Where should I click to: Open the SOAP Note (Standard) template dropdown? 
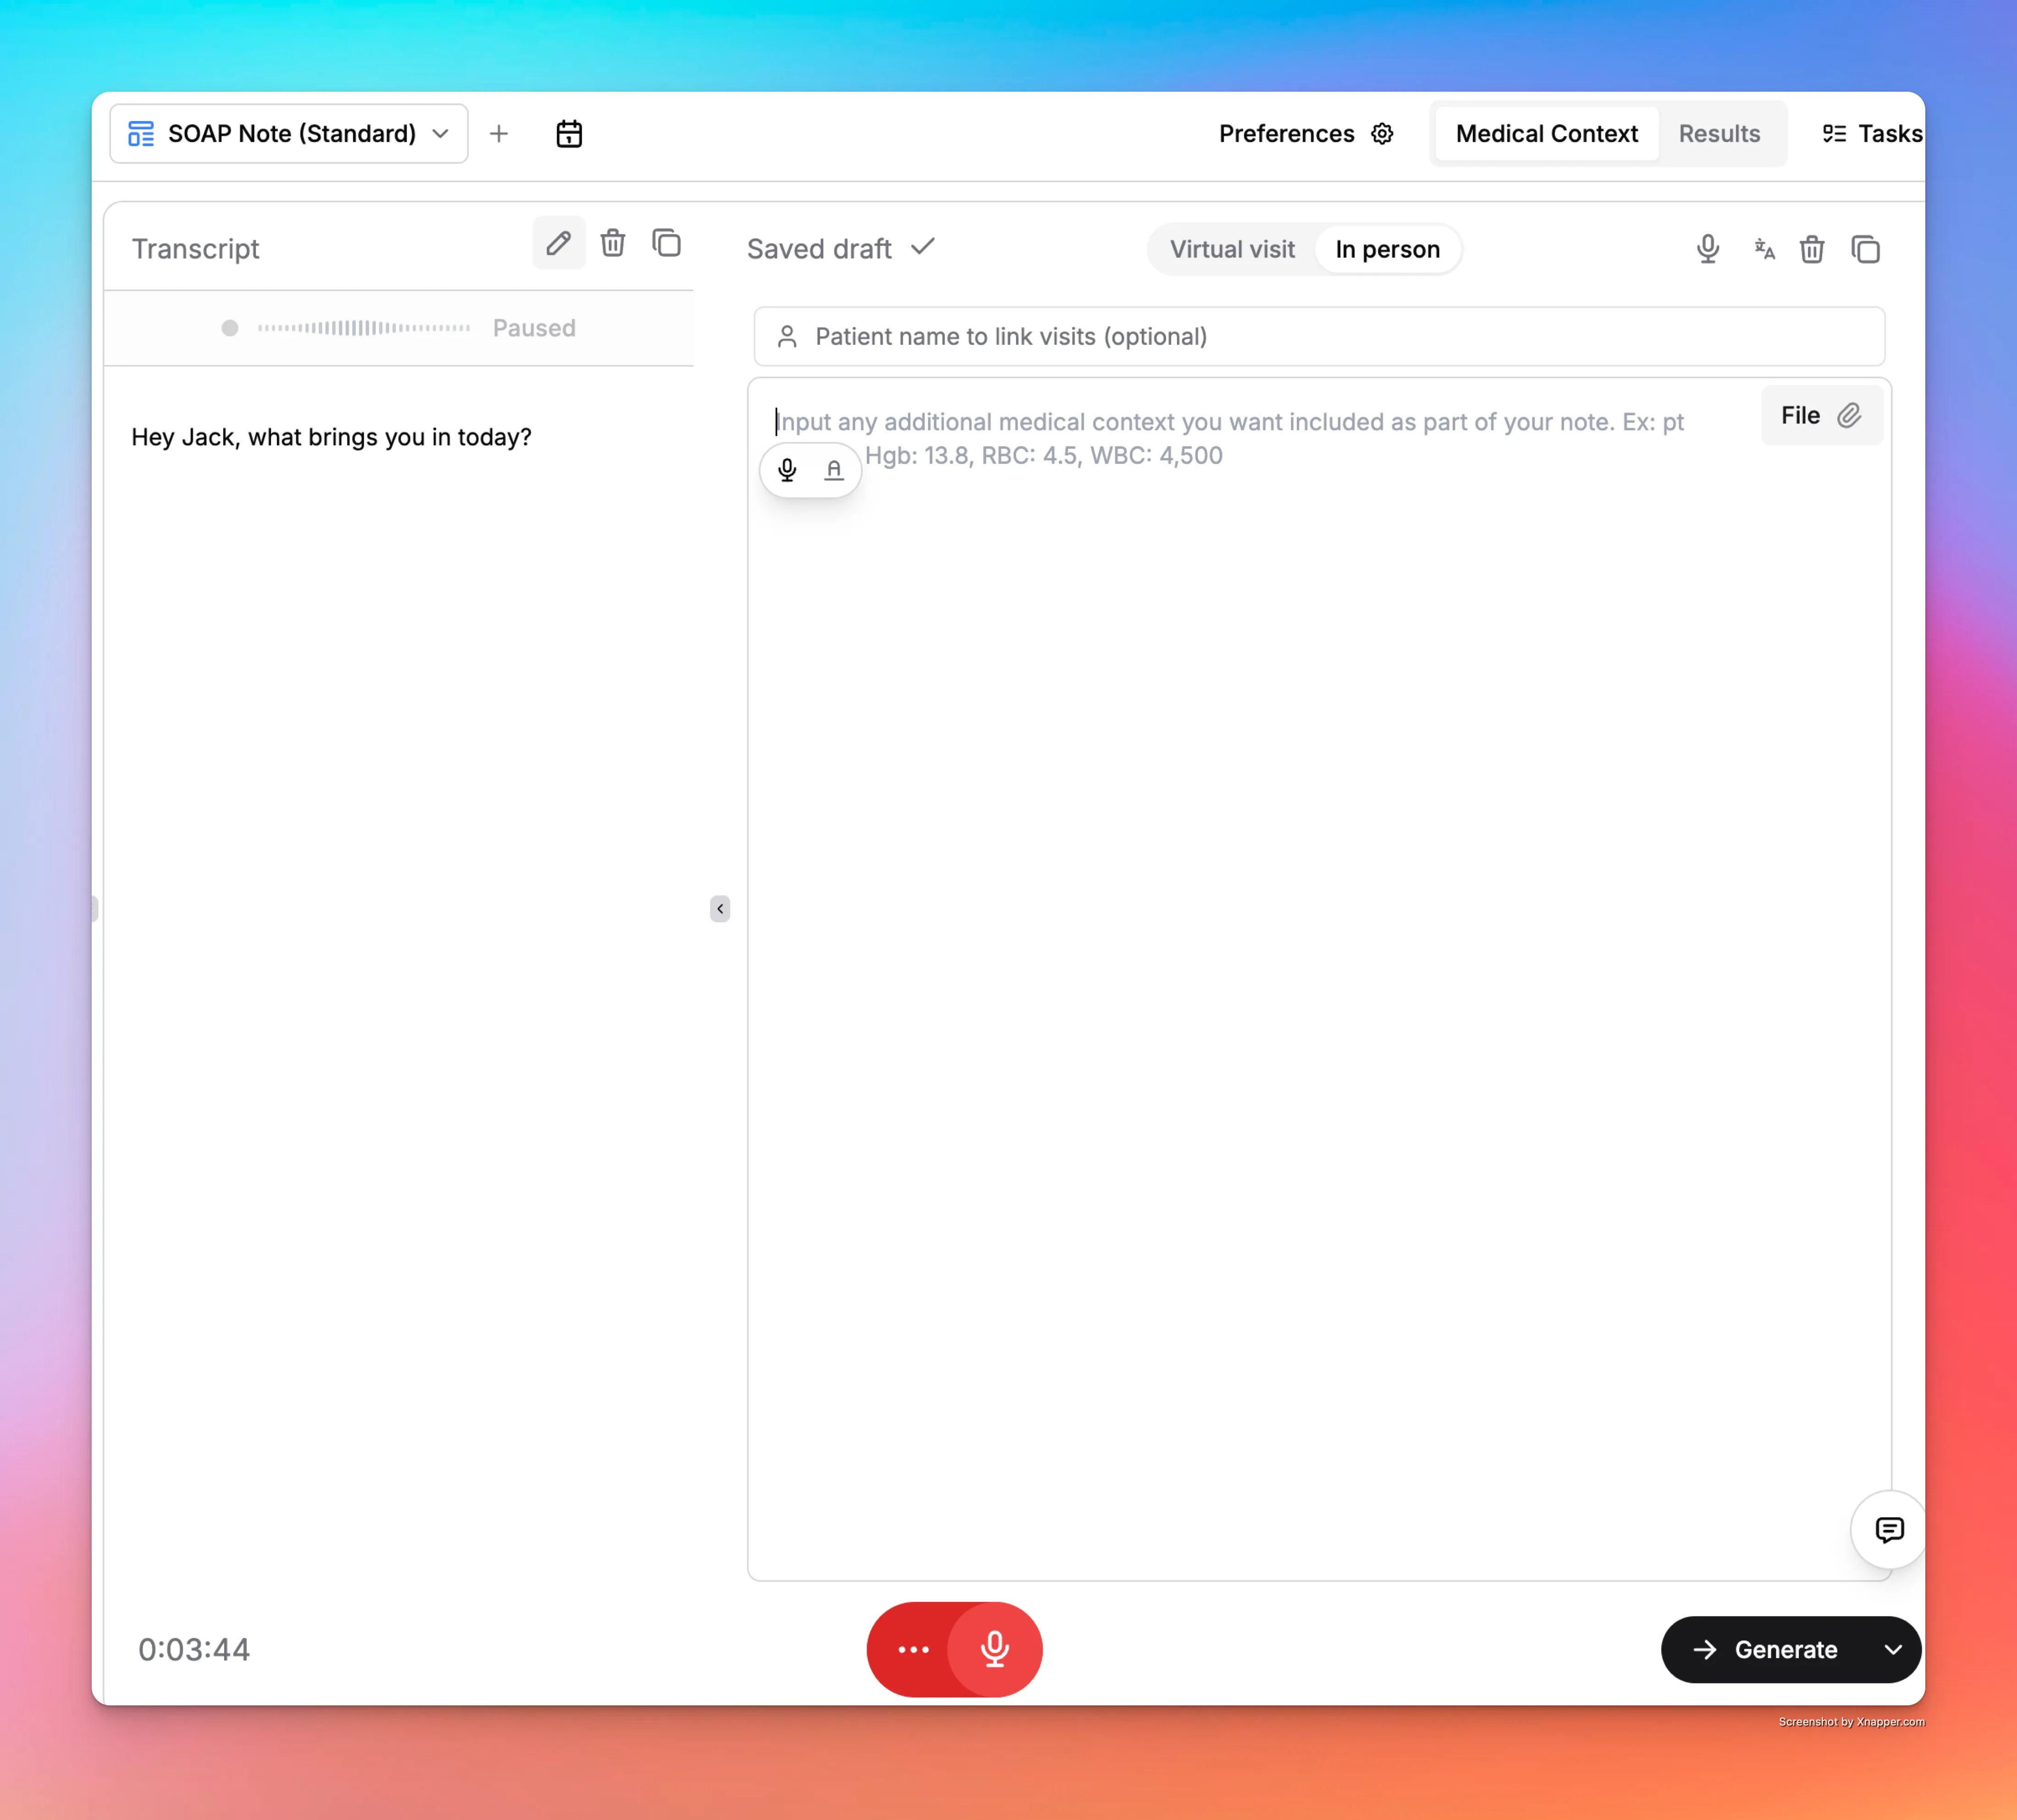[x=289, y=134]
